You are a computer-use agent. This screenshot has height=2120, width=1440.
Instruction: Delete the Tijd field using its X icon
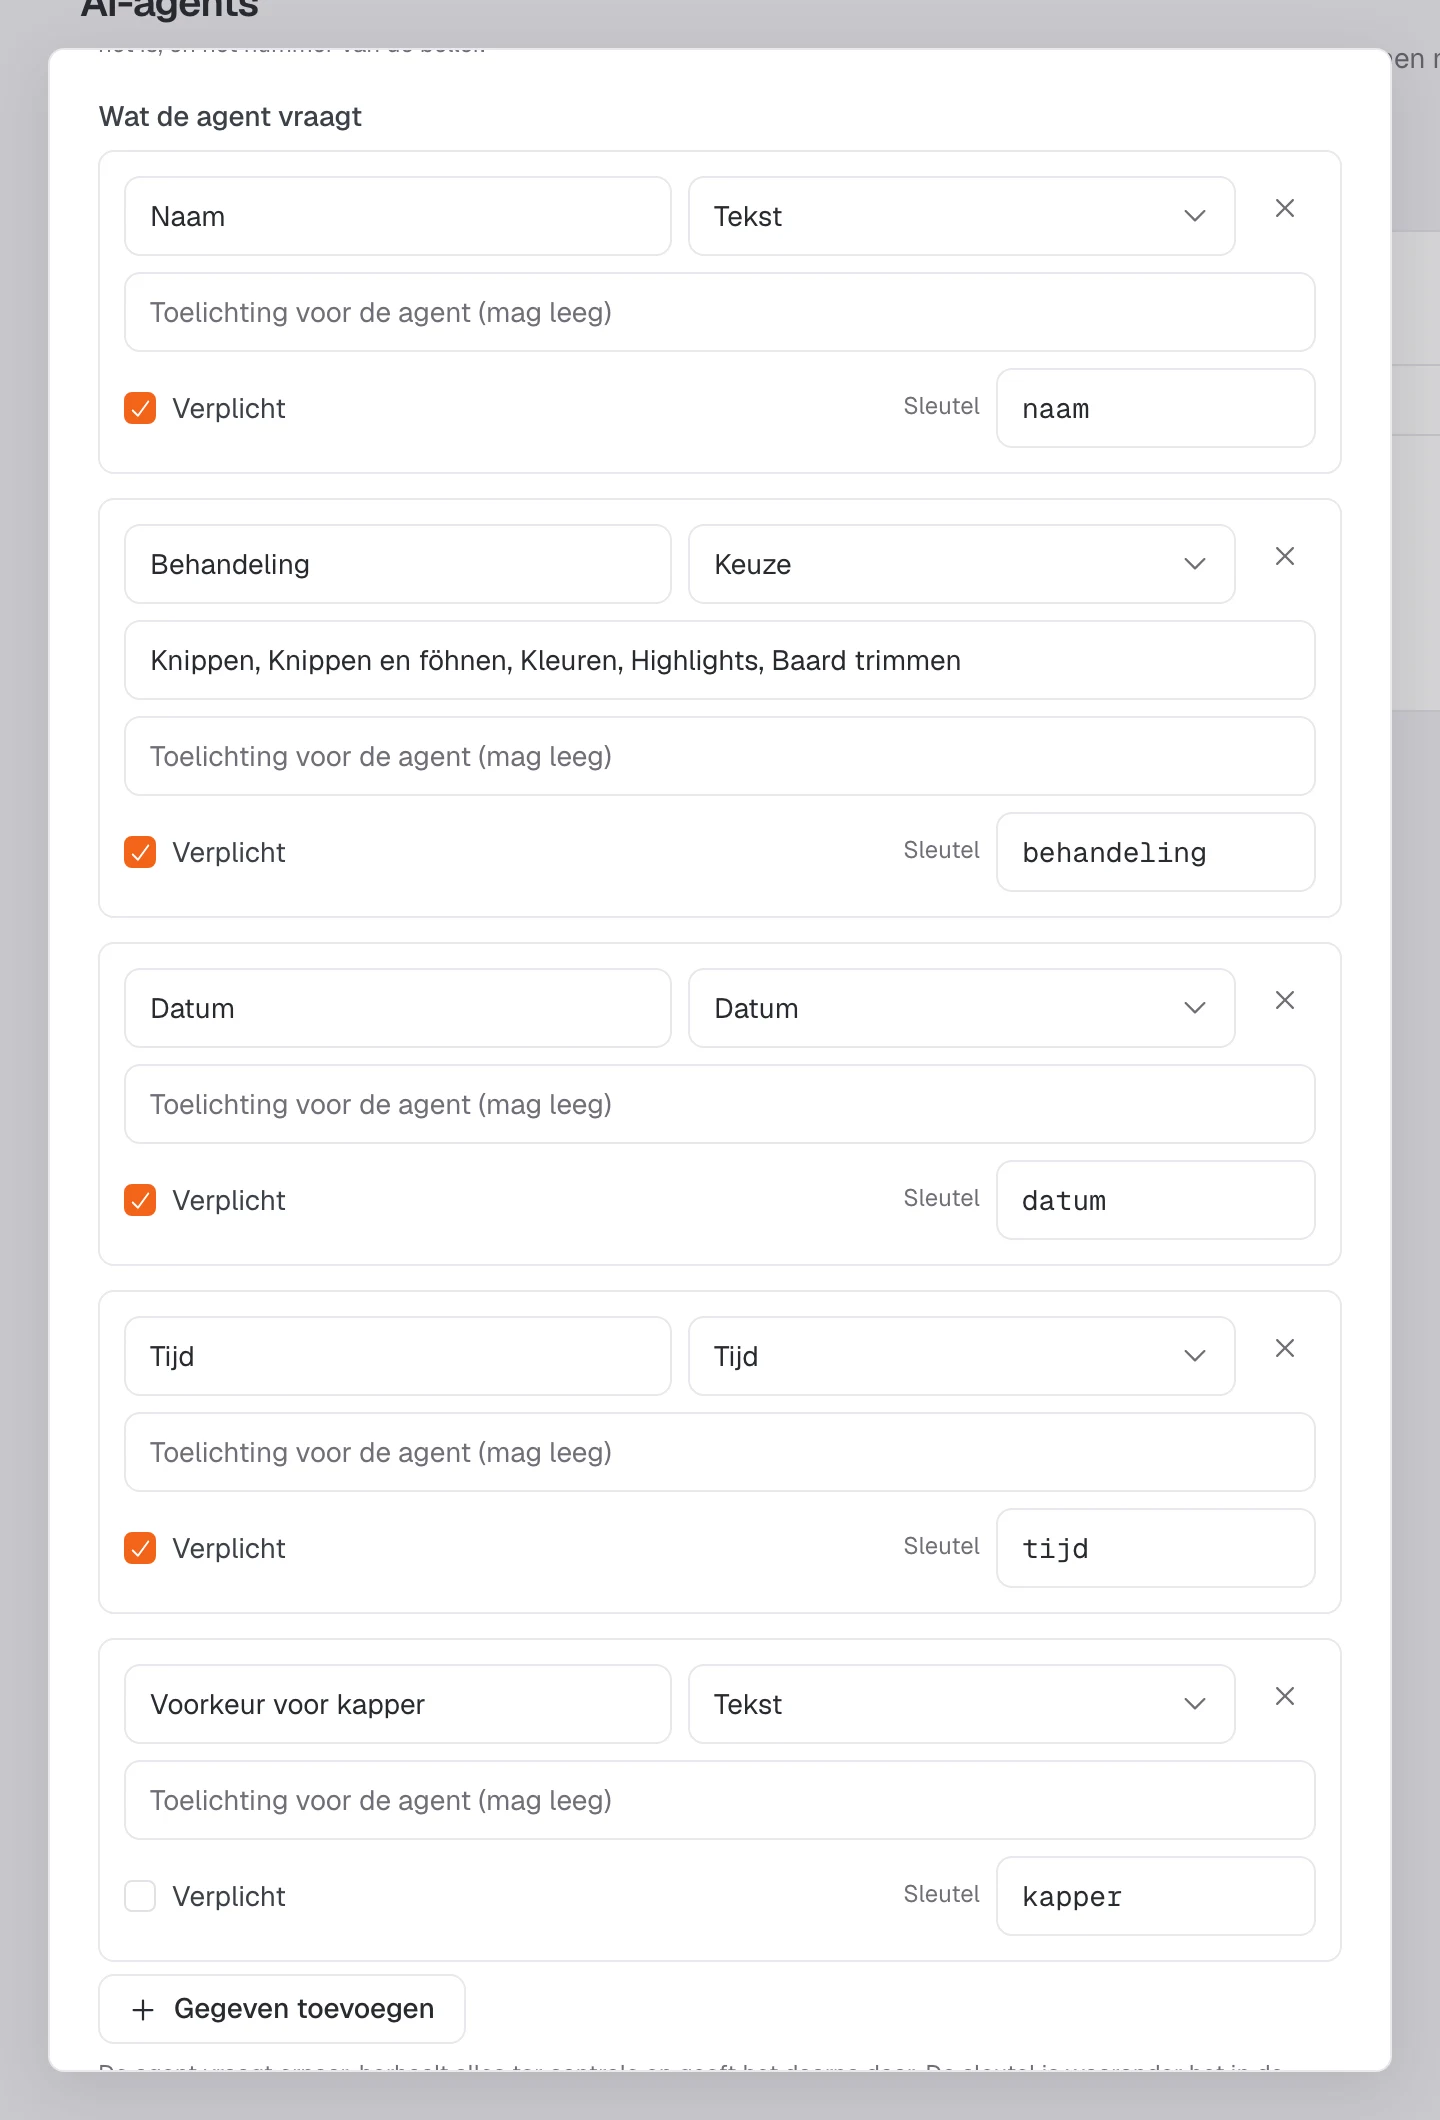(x=1285, y=1348)
